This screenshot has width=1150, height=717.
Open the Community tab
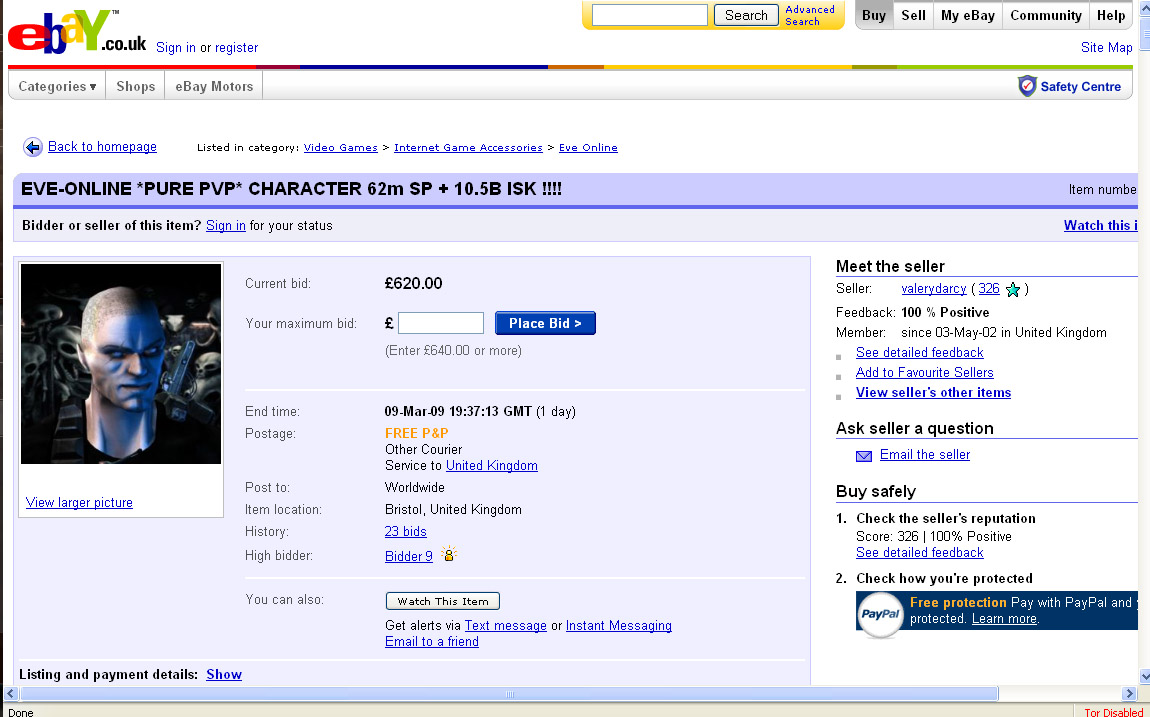pos(1046,15)
